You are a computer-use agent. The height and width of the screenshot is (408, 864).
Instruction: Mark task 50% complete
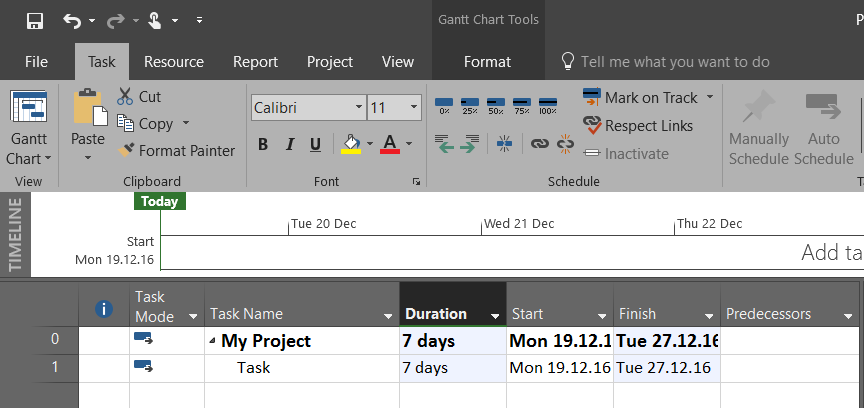(496, 103)
